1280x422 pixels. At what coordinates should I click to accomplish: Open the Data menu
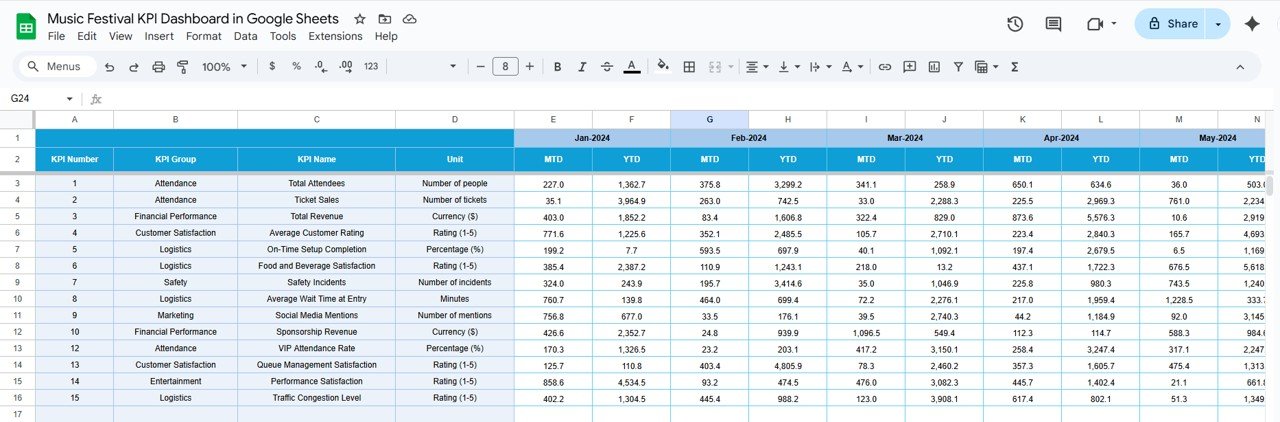[245, 36]
